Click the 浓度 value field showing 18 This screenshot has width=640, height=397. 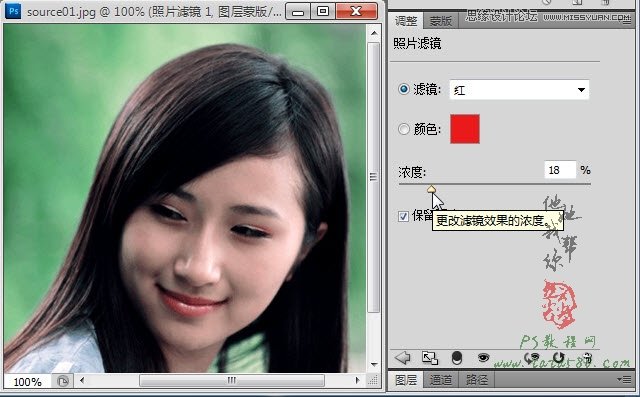point(560,170)
